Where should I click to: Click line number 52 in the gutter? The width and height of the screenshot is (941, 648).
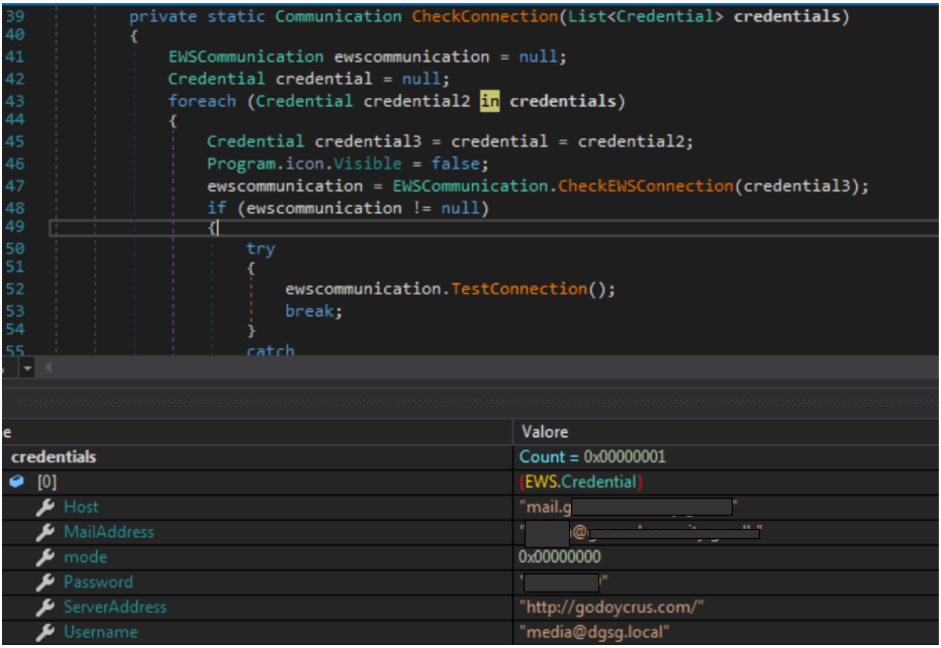point(16,289)
